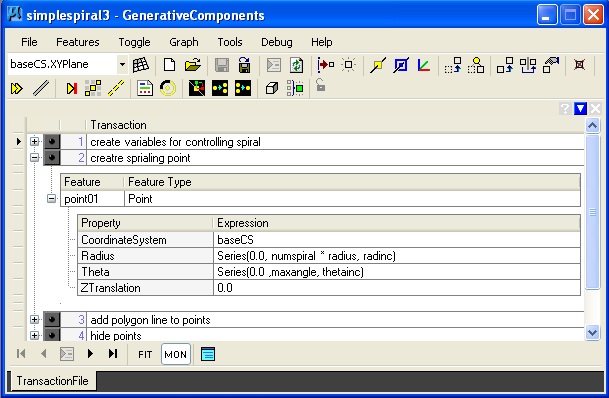Viewport: 609px width, 398px height.
Task: Open the File menu
Action: click(29, 42)
